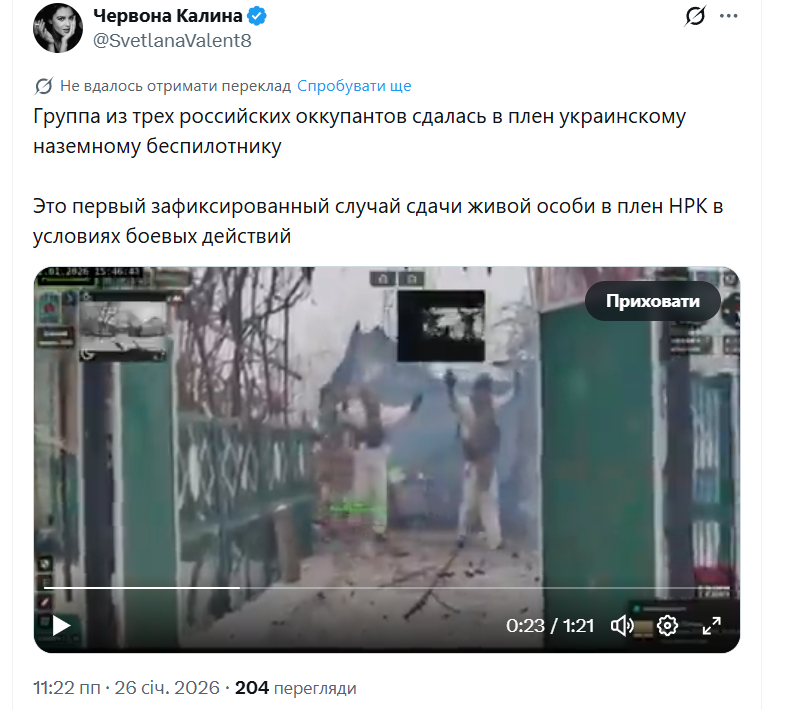The image size is (795, 710).
Task: Open the @SvetlanaValent8 handle link
Action: click(172, 41)
